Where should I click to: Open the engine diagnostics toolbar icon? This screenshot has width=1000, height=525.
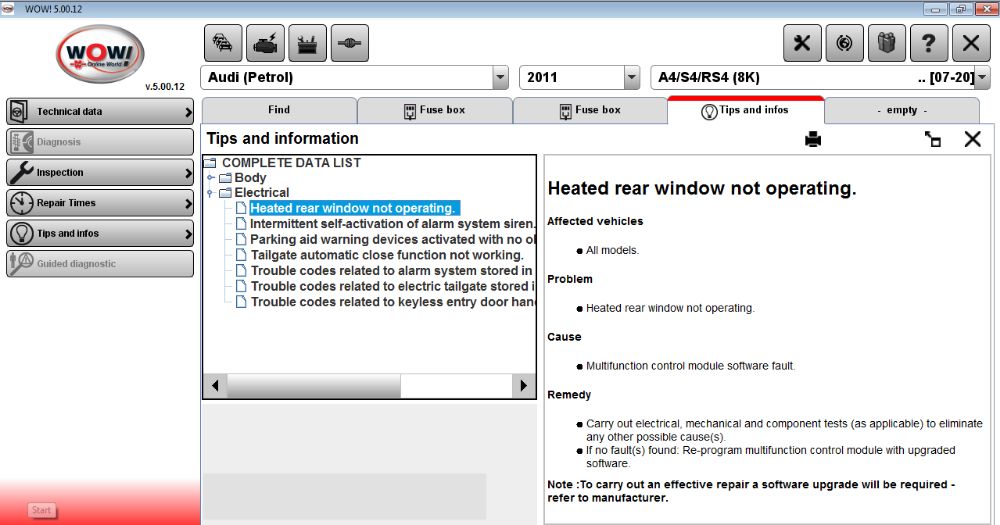tap(265, 43)
